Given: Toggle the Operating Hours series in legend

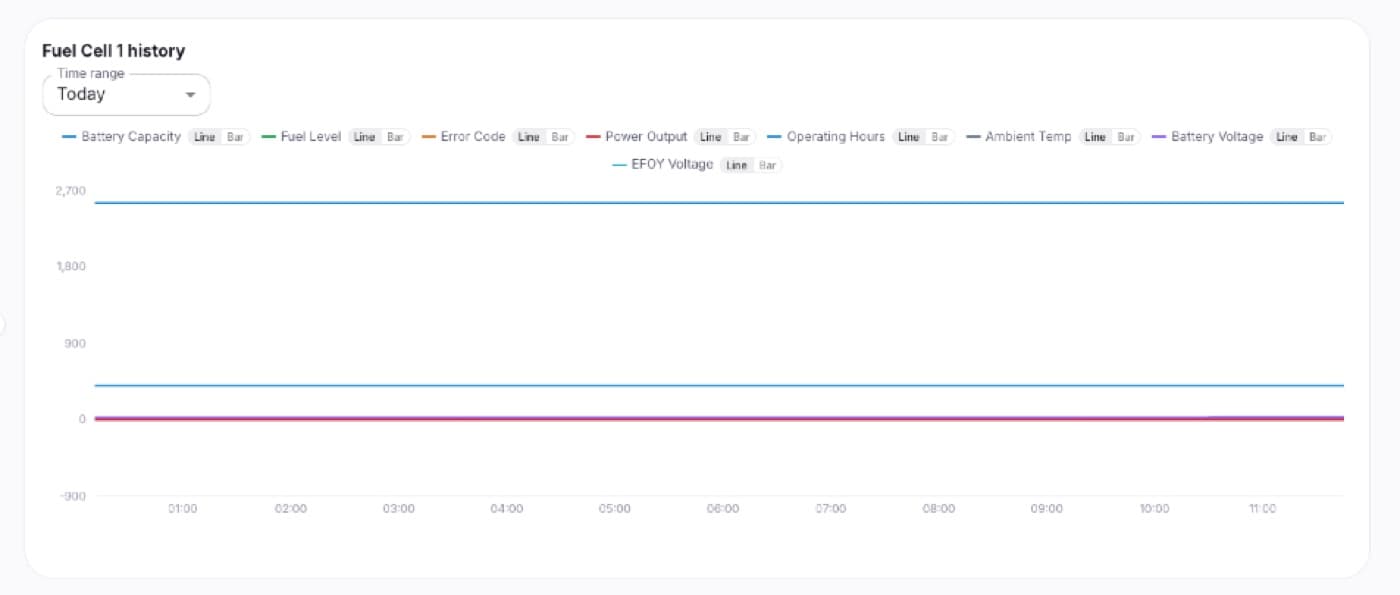Looking at the screenshot, I should pyautogui.click(x=826, y=137).
